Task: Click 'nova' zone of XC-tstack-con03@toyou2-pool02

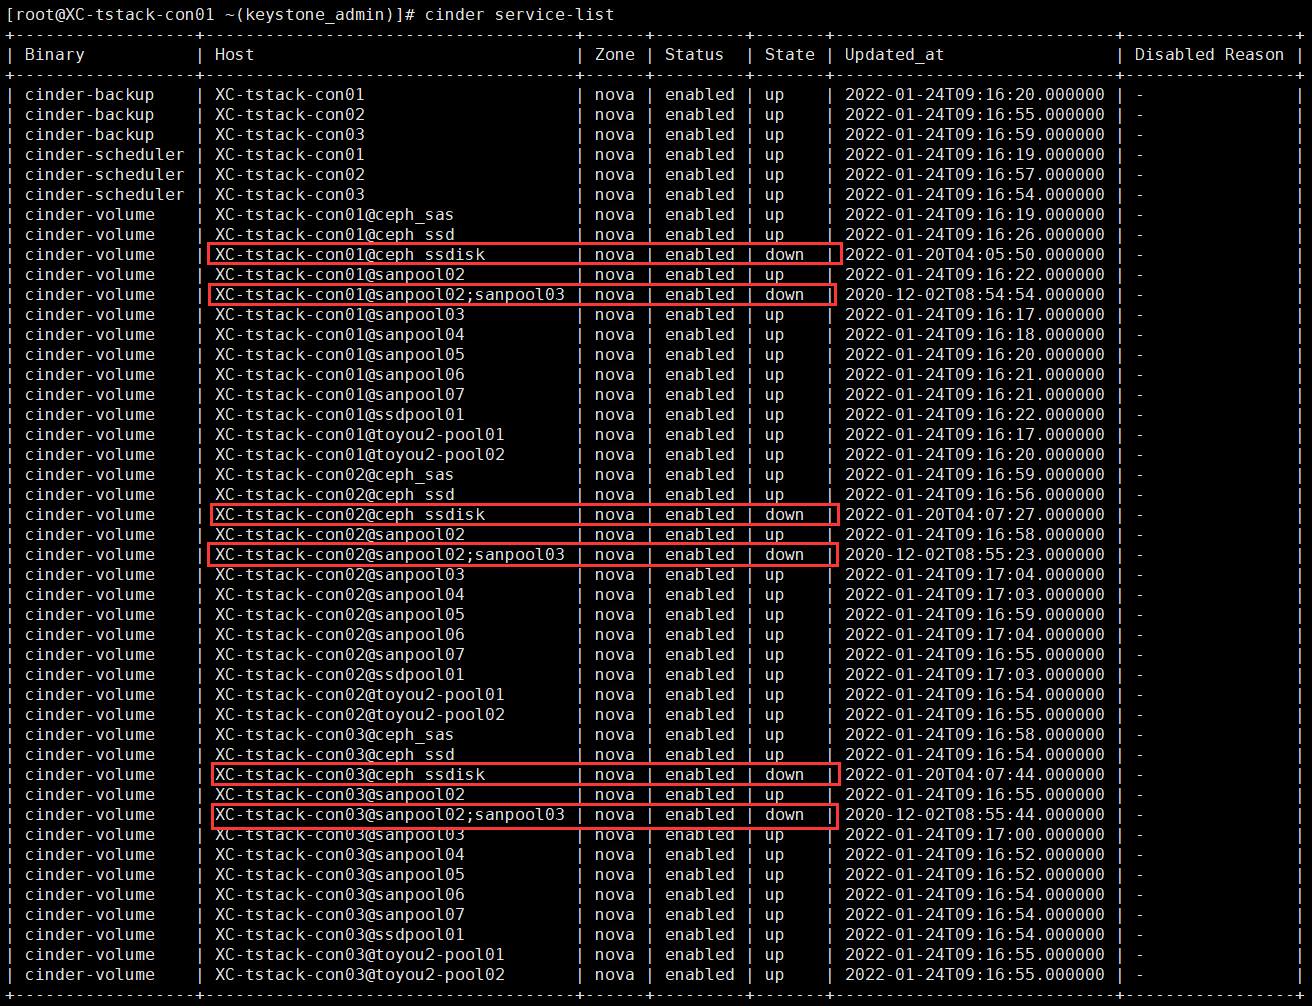Action: 614,975
